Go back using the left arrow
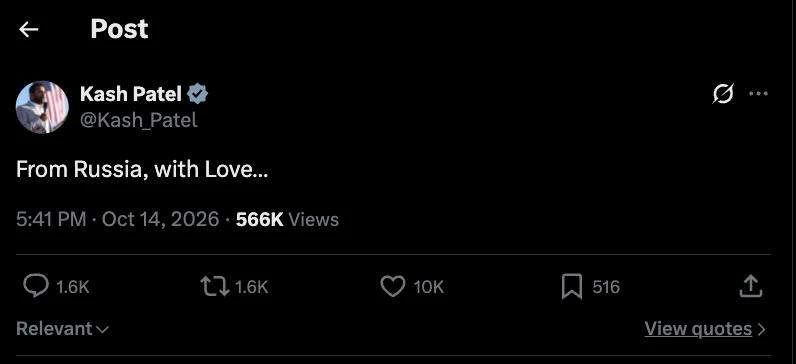Viewport: 796px width, 364px height. coord(28,29)
